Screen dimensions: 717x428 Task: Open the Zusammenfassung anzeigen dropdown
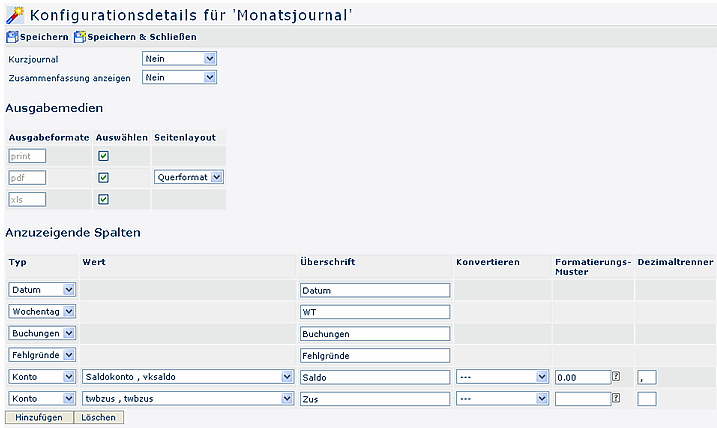pos(179,77)
